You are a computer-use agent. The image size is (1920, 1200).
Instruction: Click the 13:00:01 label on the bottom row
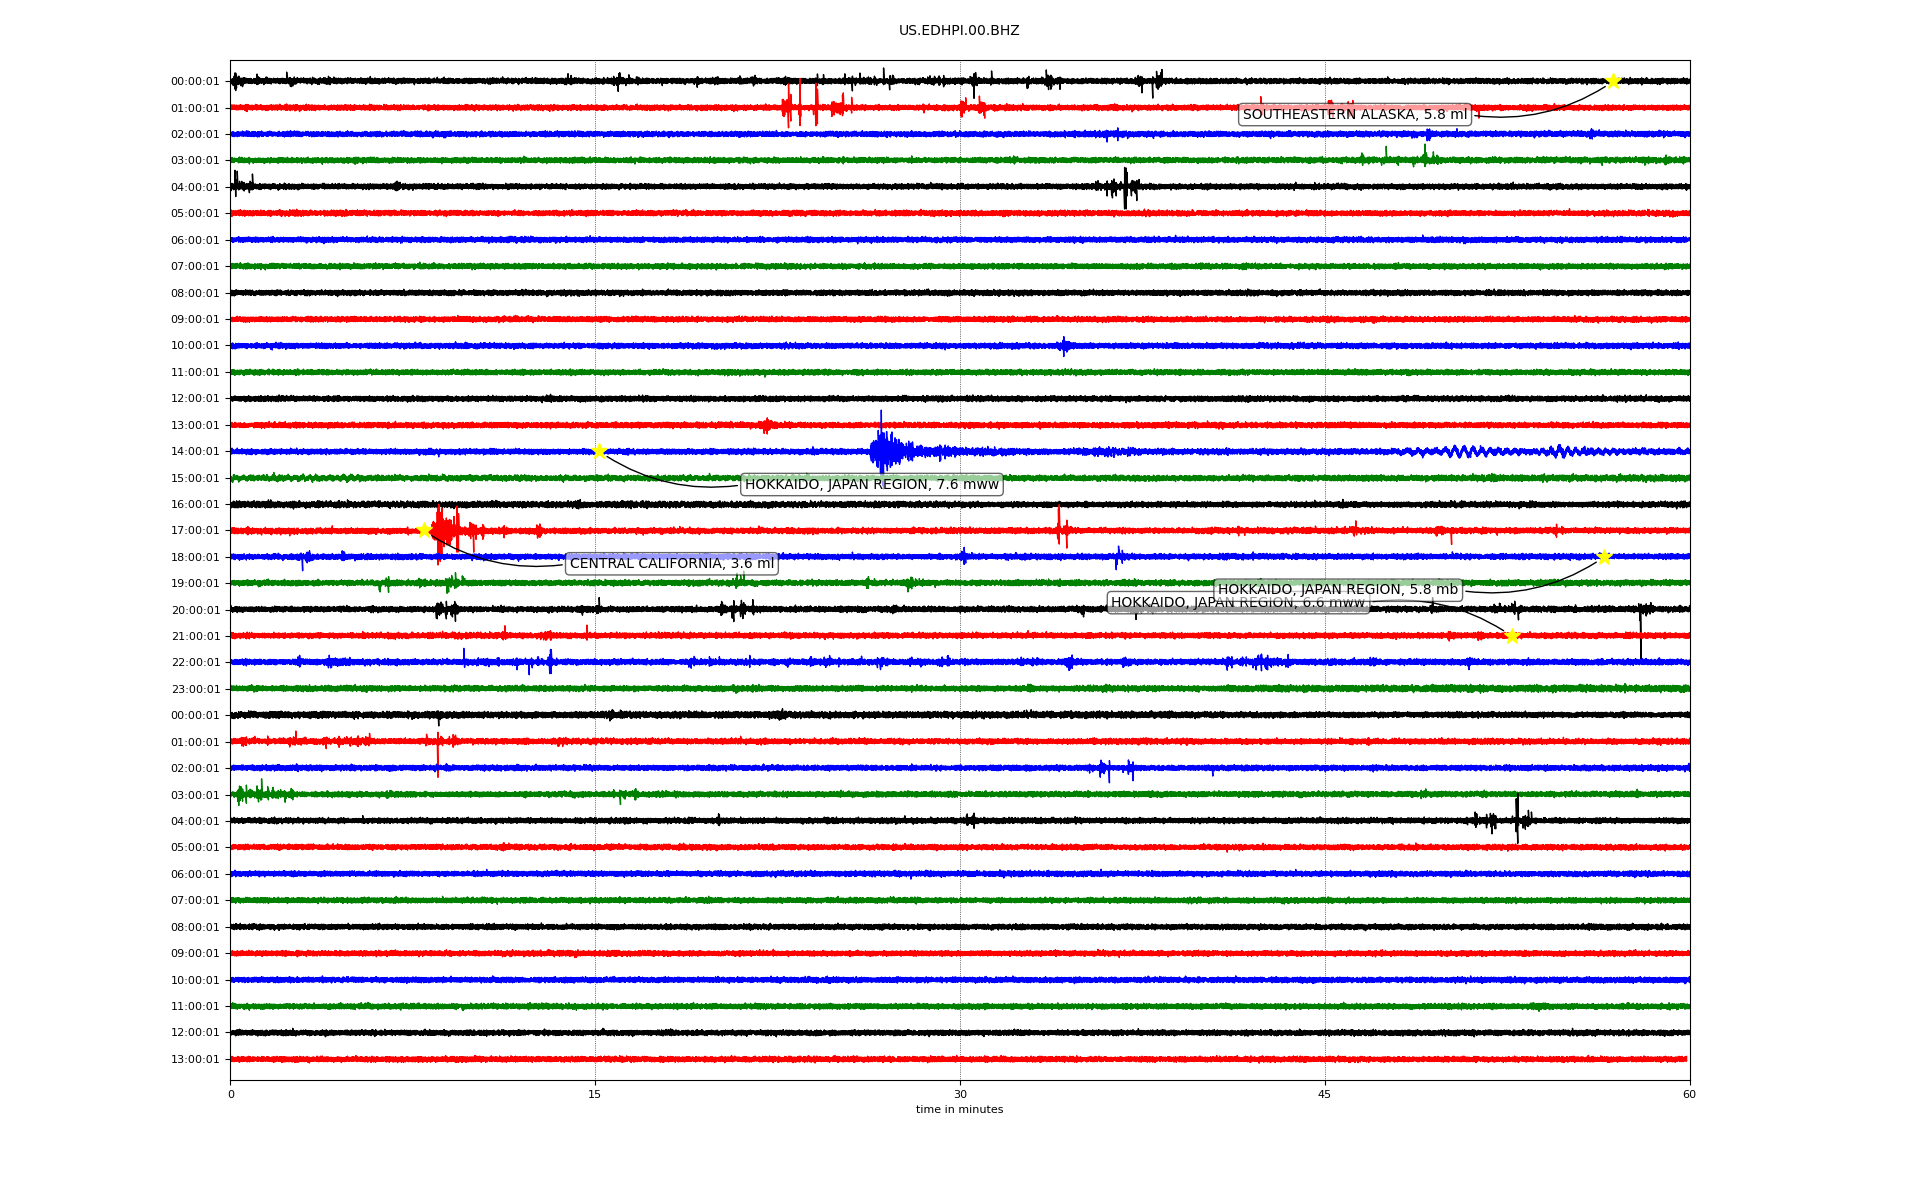coord(195,1060)
